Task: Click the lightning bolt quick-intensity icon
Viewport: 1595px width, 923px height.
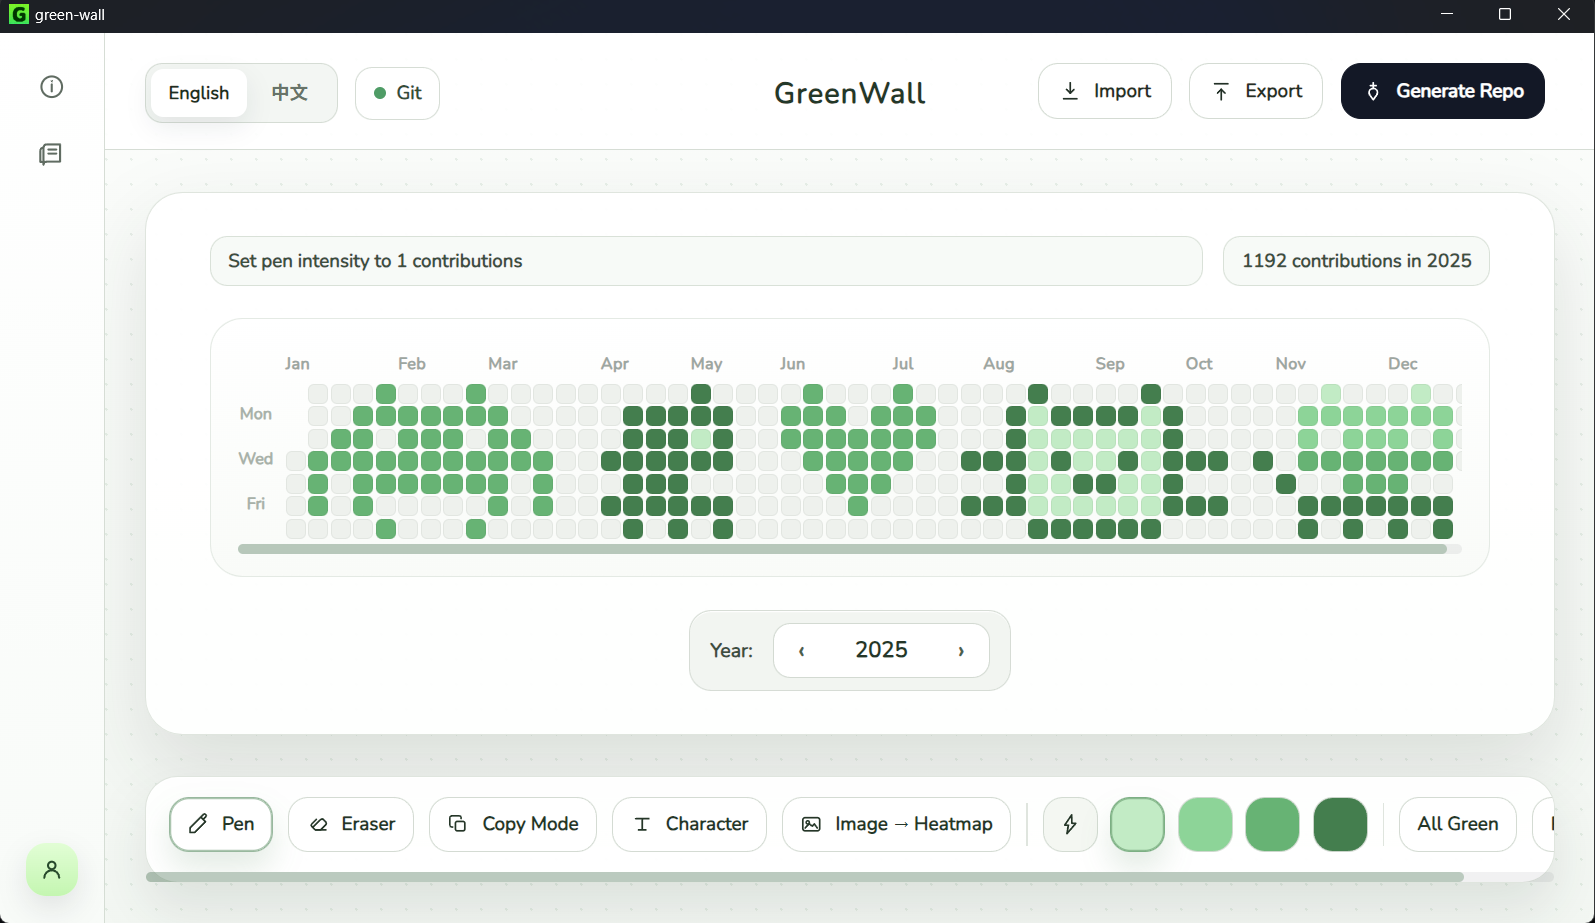Action: (1070, 824)
